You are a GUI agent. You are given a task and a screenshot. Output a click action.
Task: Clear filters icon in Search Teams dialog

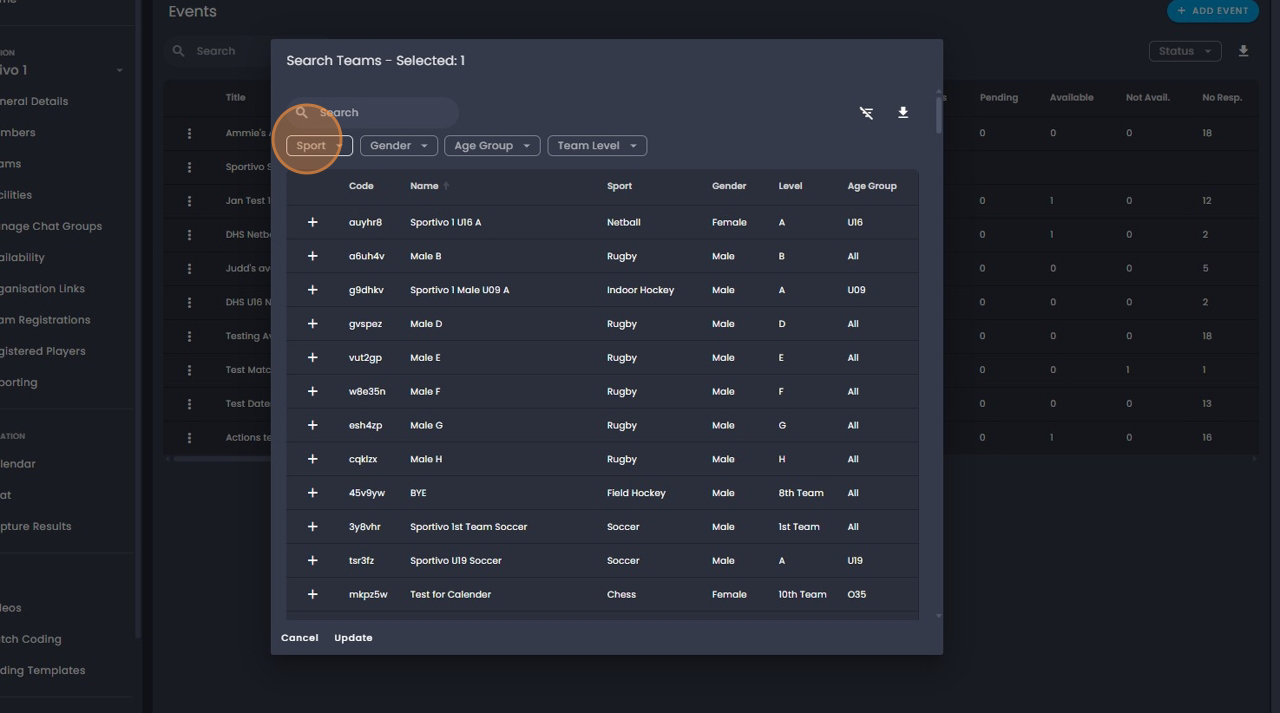tap(867, 113)
